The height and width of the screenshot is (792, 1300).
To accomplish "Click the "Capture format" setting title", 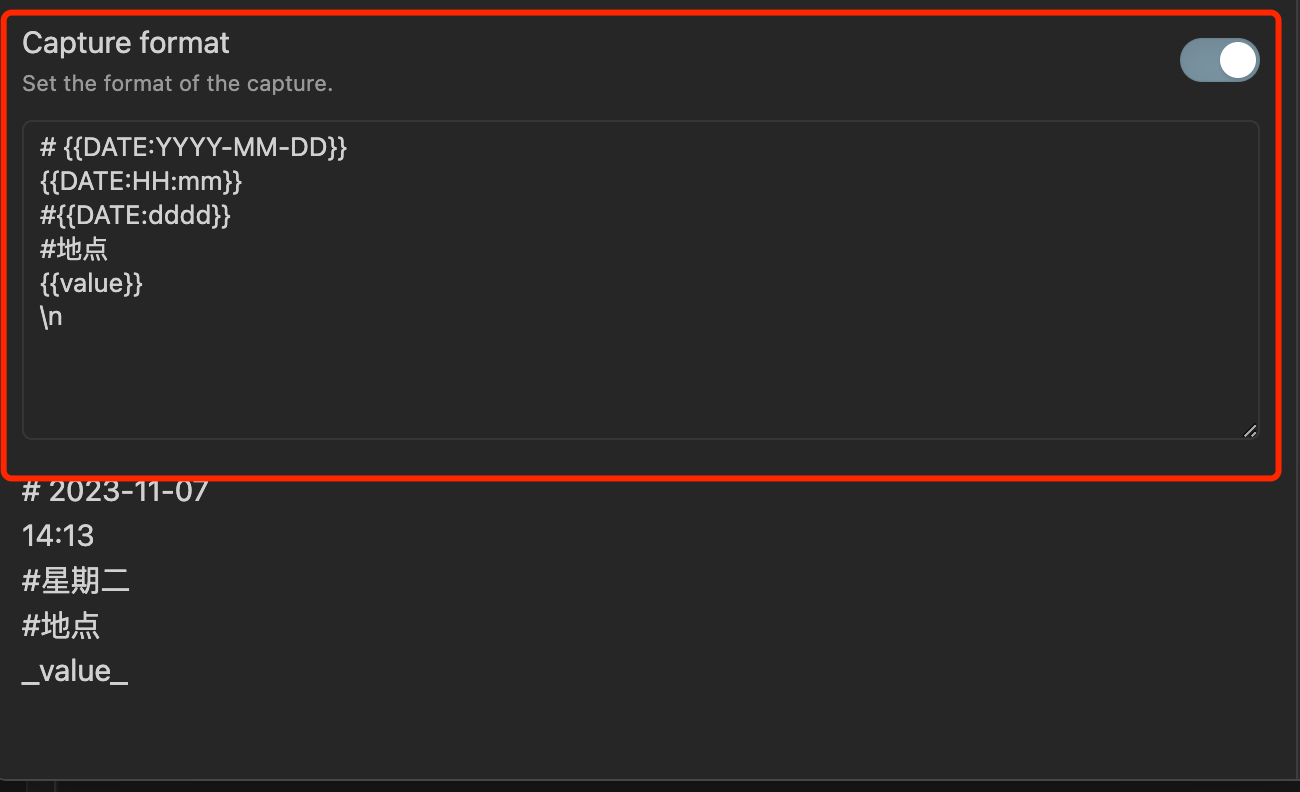I will [x=126, y=43].
